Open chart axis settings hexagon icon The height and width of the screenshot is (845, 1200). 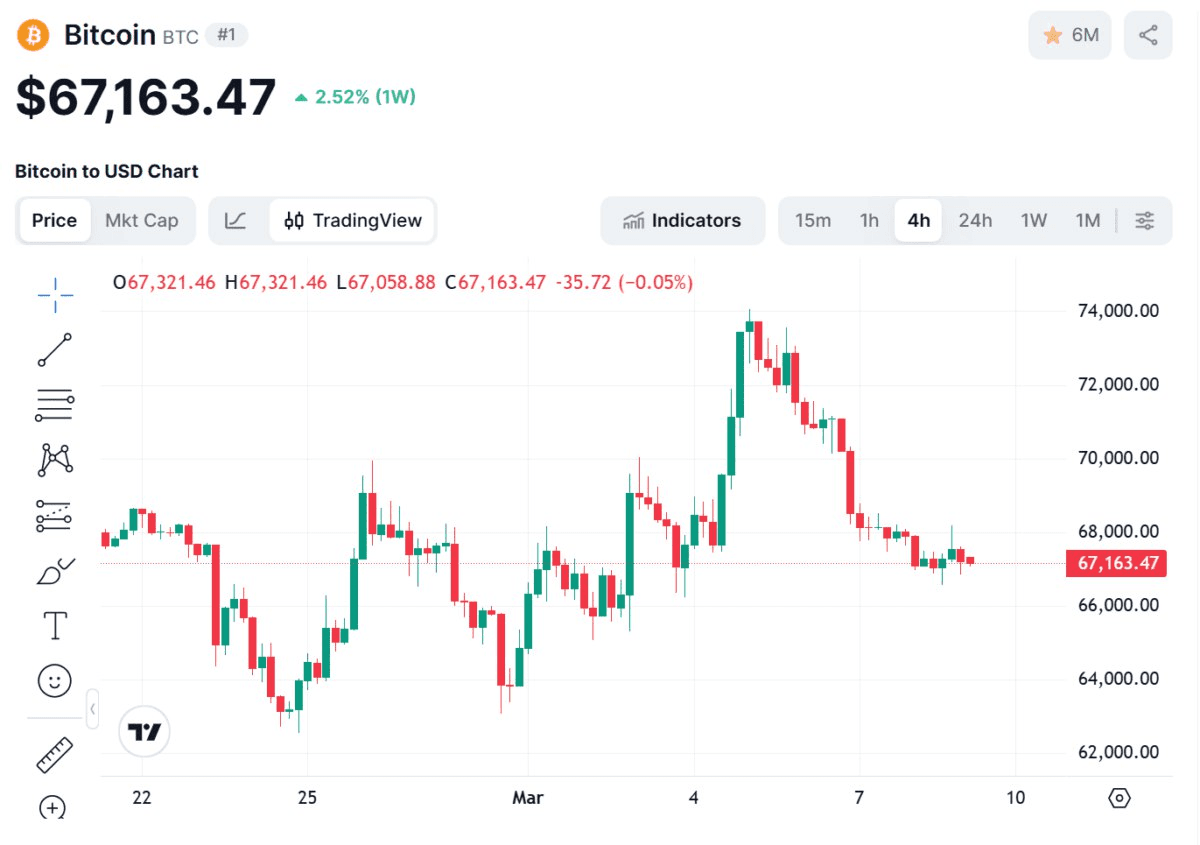(x=1120, y=798)
